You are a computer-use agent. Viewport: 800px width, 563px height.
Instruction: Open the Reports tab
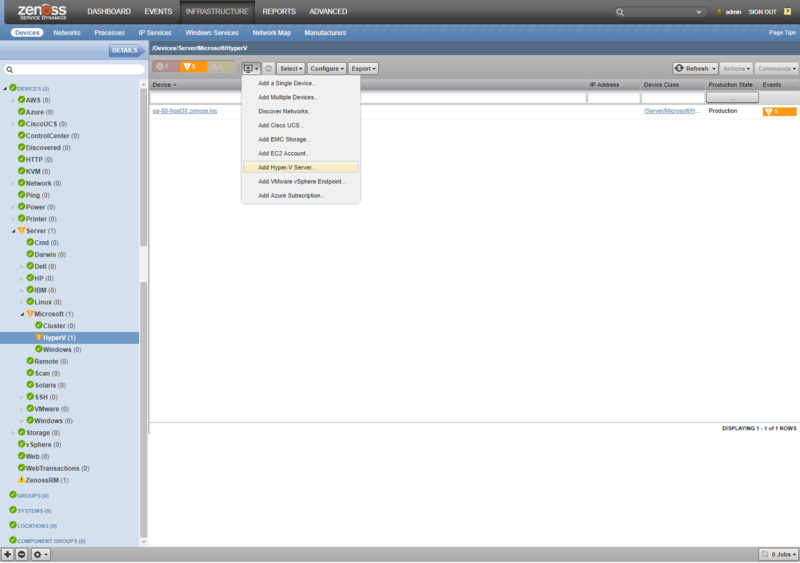279,11
